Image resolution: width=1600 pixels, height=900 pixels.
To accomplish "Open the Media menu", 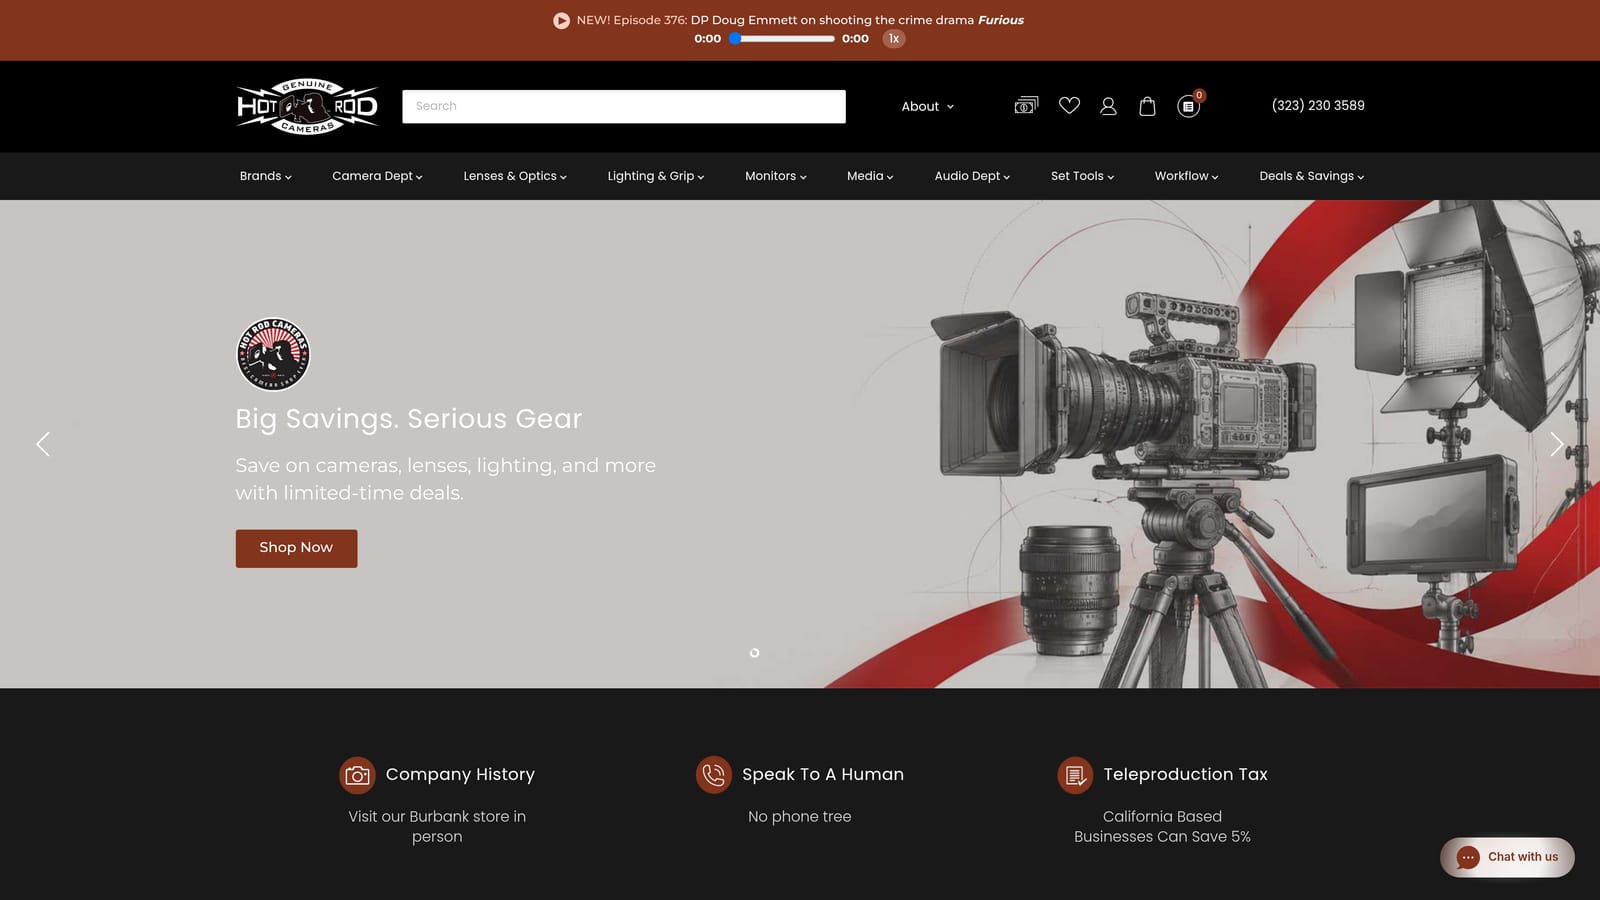I will point(870,176).
